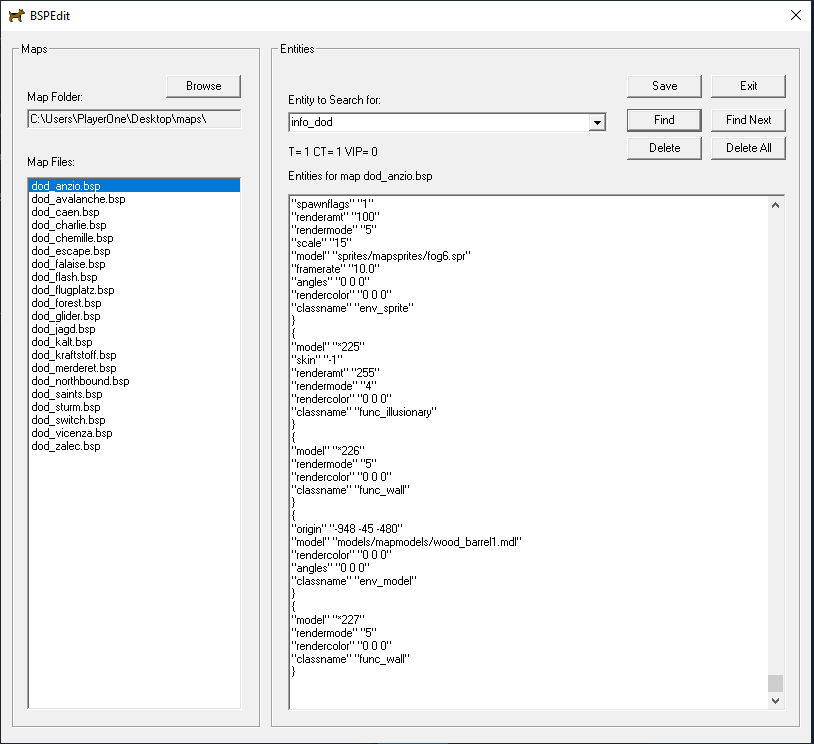Select dod_falaise.bsp in map files

(134, 264)
